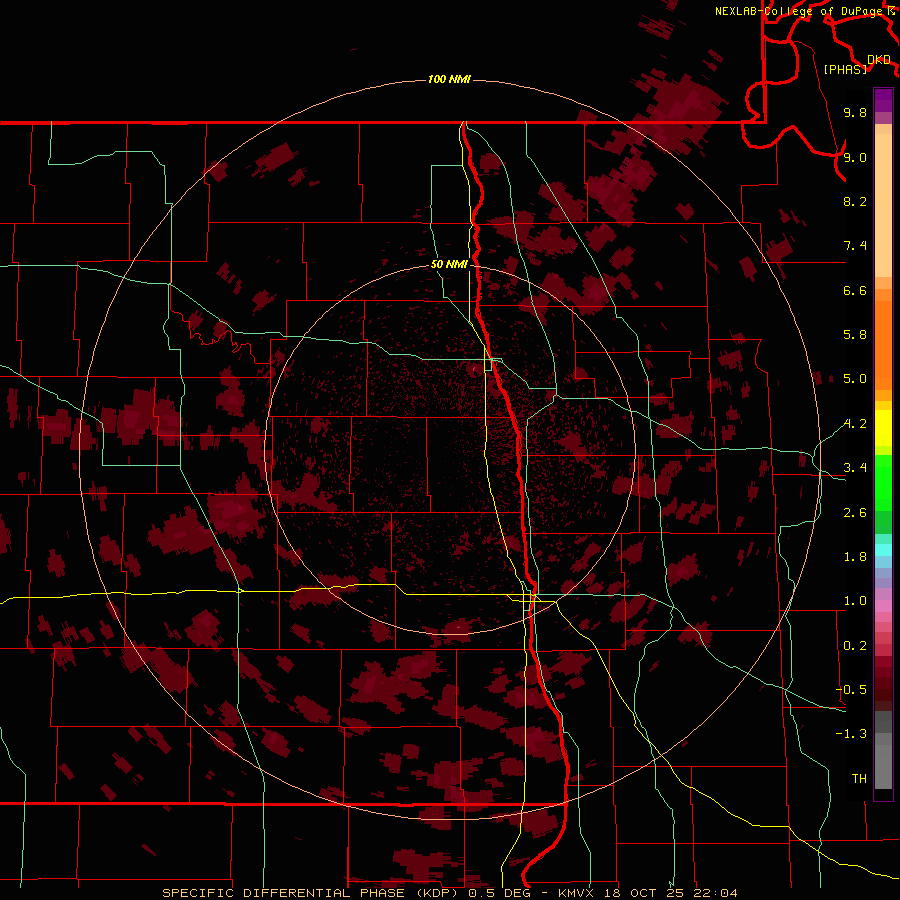Click the 100 NMI range ring label
900x900 pixels.
pos(449,79)
